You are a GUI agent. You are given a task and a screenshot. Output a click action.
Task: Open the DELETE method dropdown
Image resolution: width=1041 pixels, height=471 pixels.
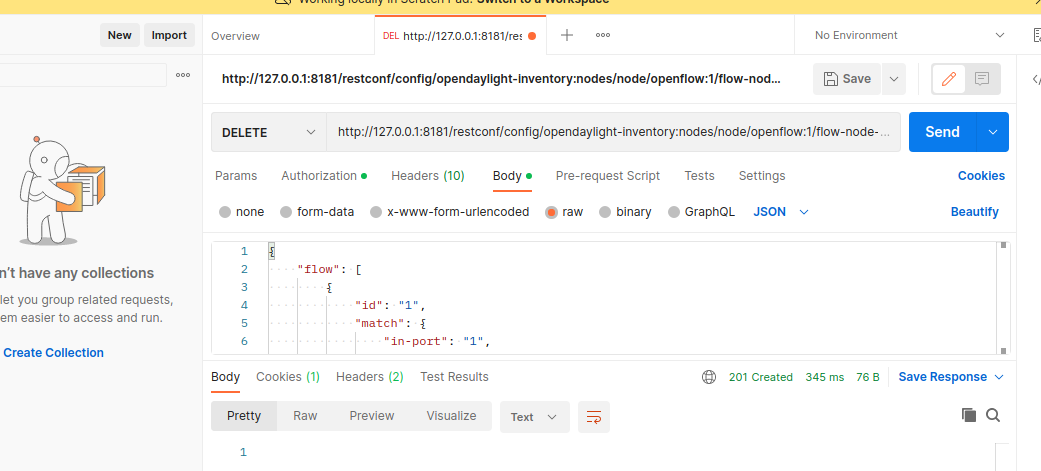(x=268, y=132)
